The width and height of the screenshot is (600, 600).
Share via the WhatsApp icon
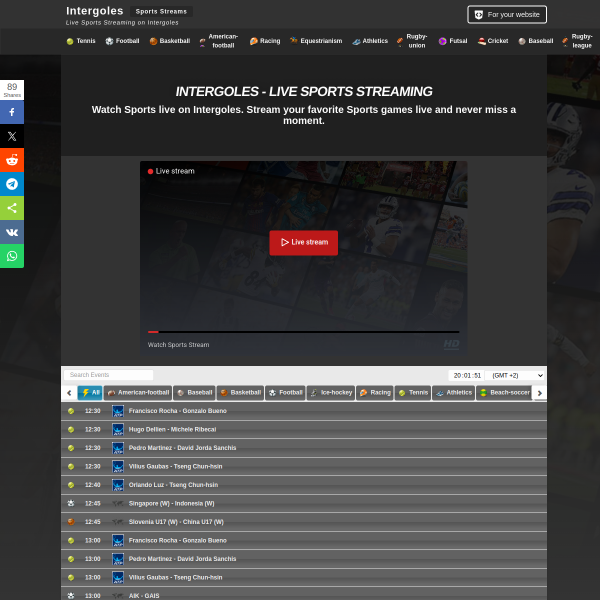coord(12,256)
